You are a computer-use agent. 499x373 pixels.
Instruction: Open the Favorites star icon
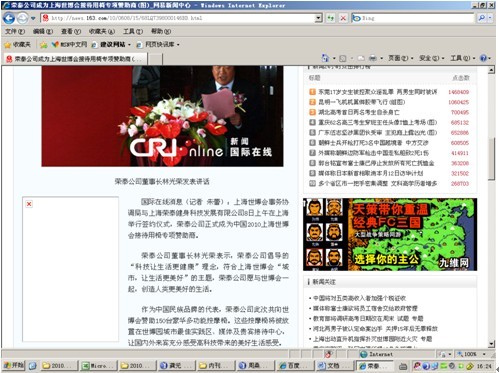coord(18,44)
